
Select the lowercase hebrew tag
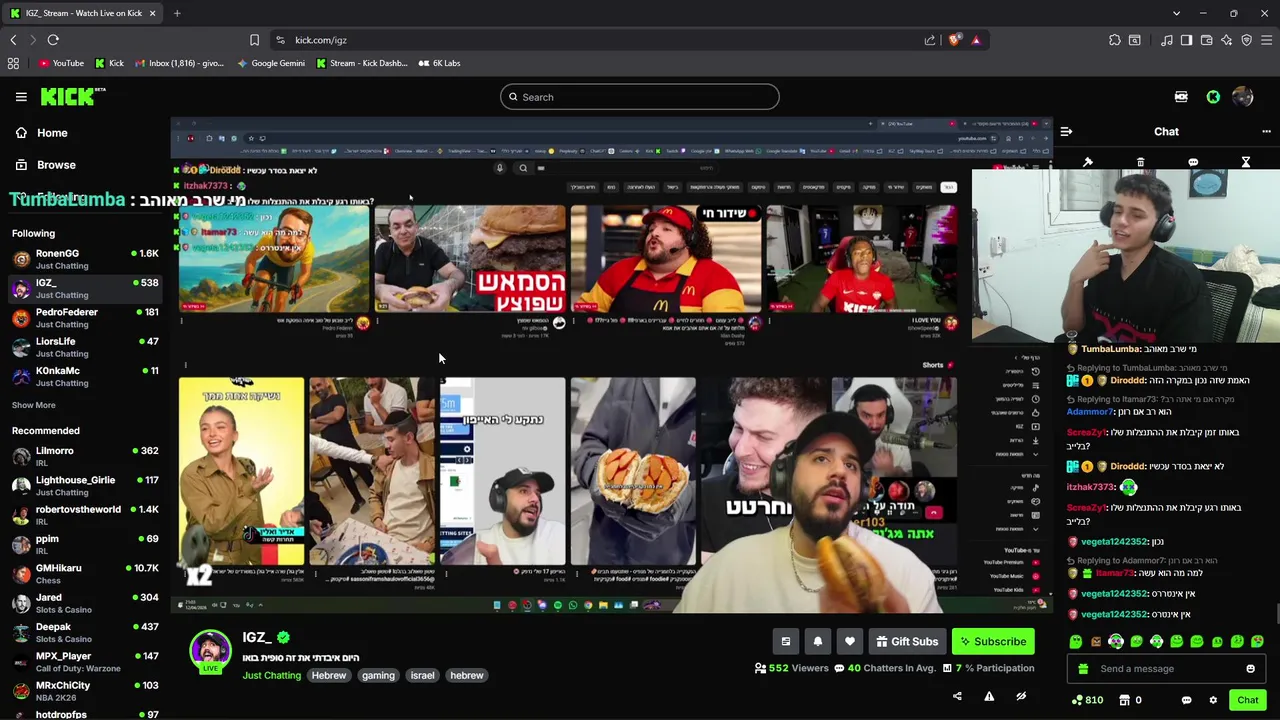click(x=467, y=675)
